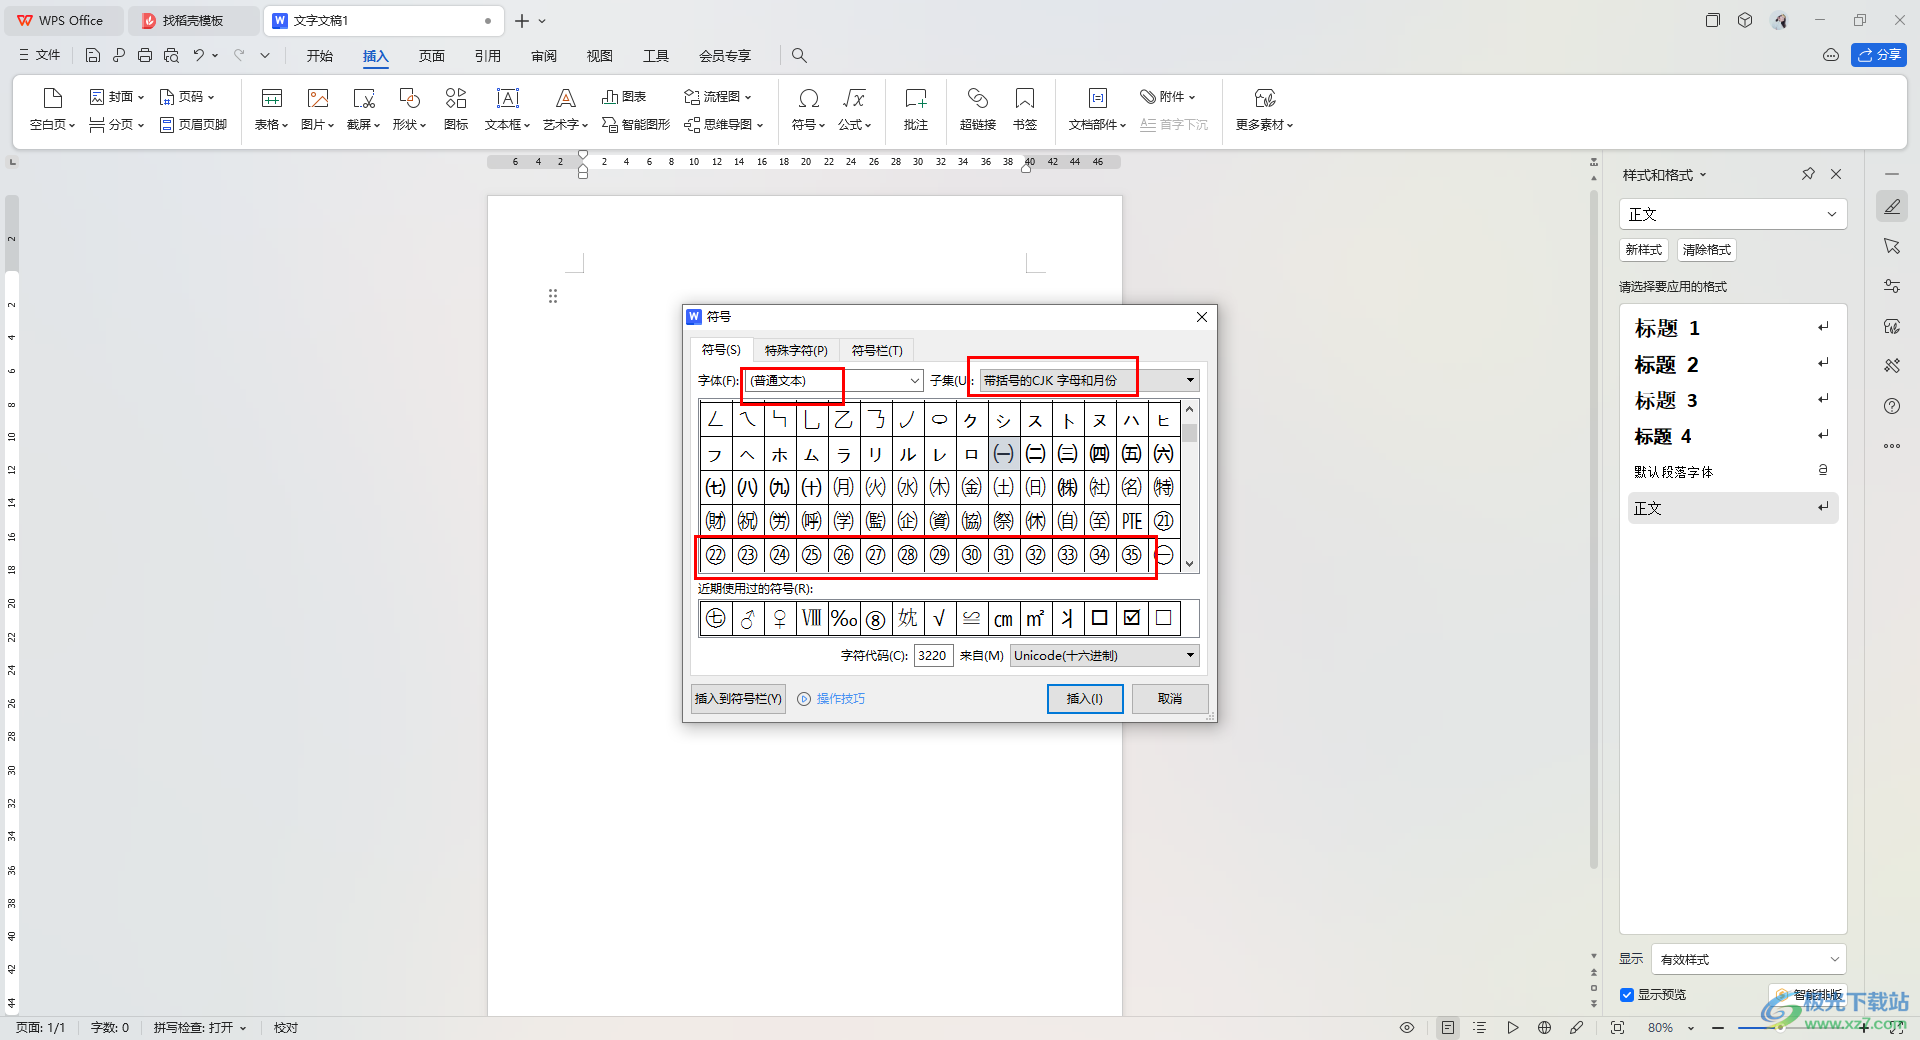1920x1040 pixels.
Task: Open the 审阅 ribbon tab
Action: (x=544, y=56)
